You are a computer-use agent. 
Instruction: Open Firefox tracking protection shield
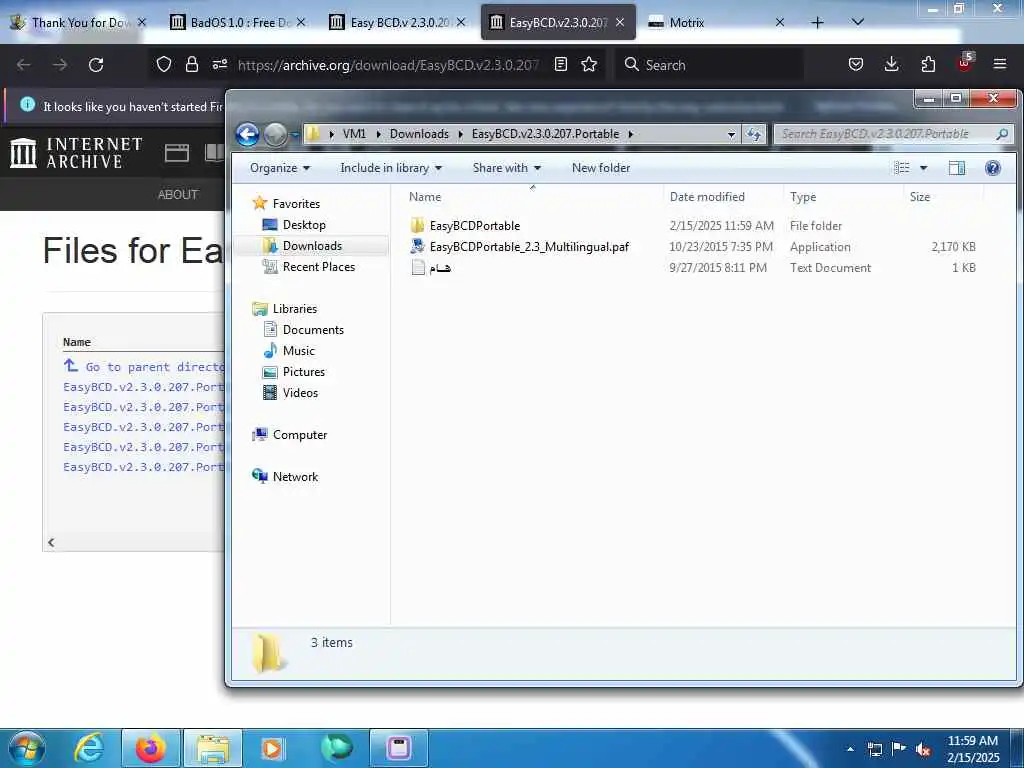[x=164, y=64]
